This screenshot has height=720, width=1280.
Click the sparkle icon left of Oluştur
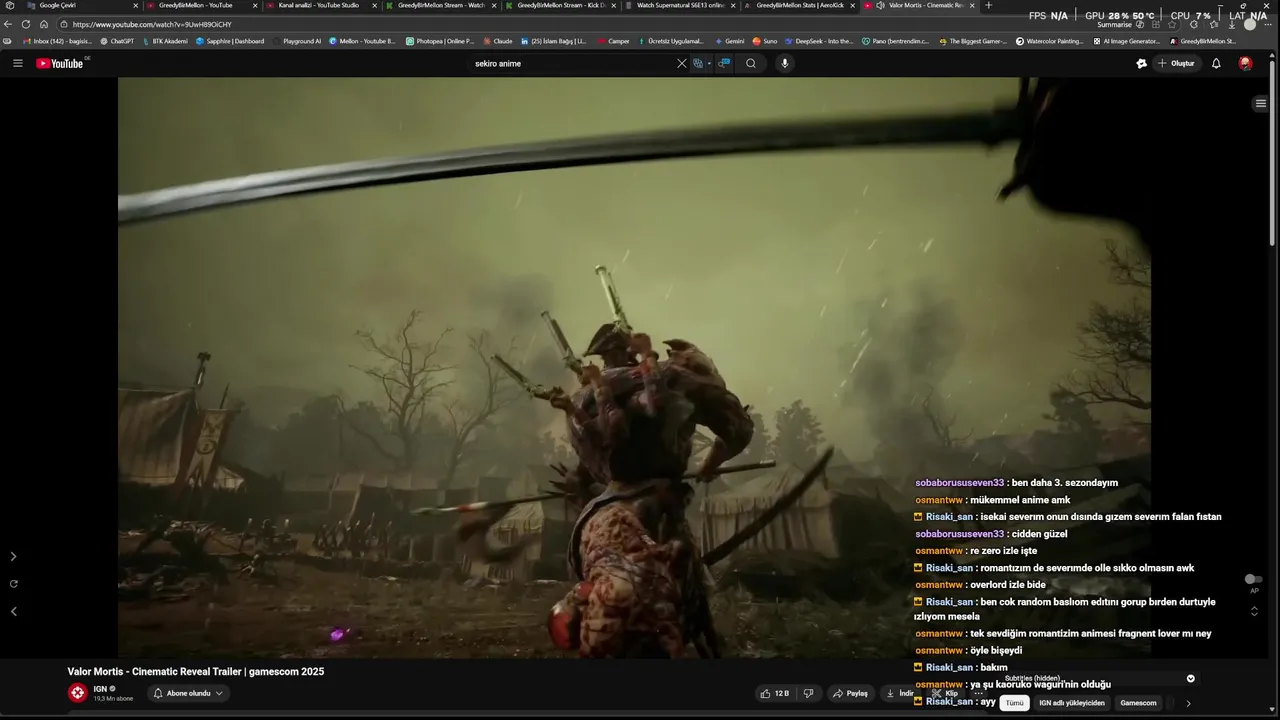coord(1141,63)
